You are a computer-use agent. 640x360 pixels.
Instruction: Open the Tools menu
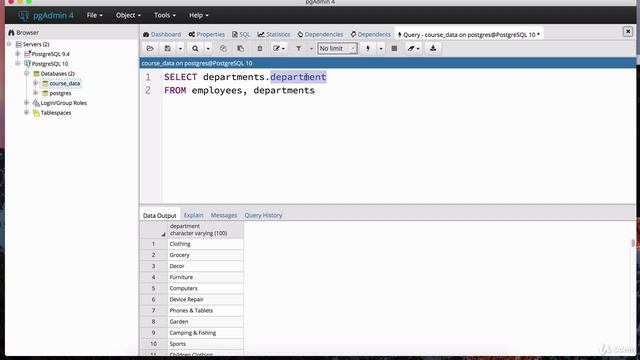pyautogui.click(x=164, y=15)
